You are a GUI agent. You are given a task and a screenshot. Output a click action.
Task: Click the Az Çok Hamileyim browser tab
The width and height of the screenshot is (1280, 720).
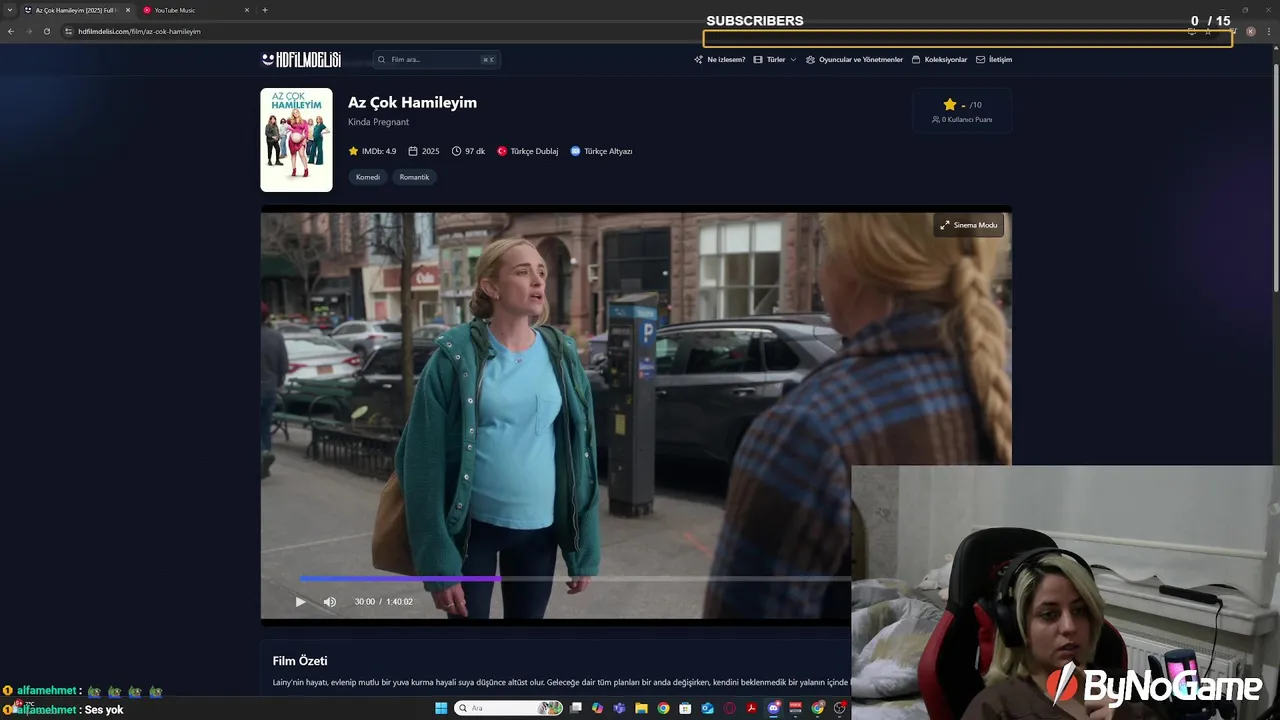[75, 10]
